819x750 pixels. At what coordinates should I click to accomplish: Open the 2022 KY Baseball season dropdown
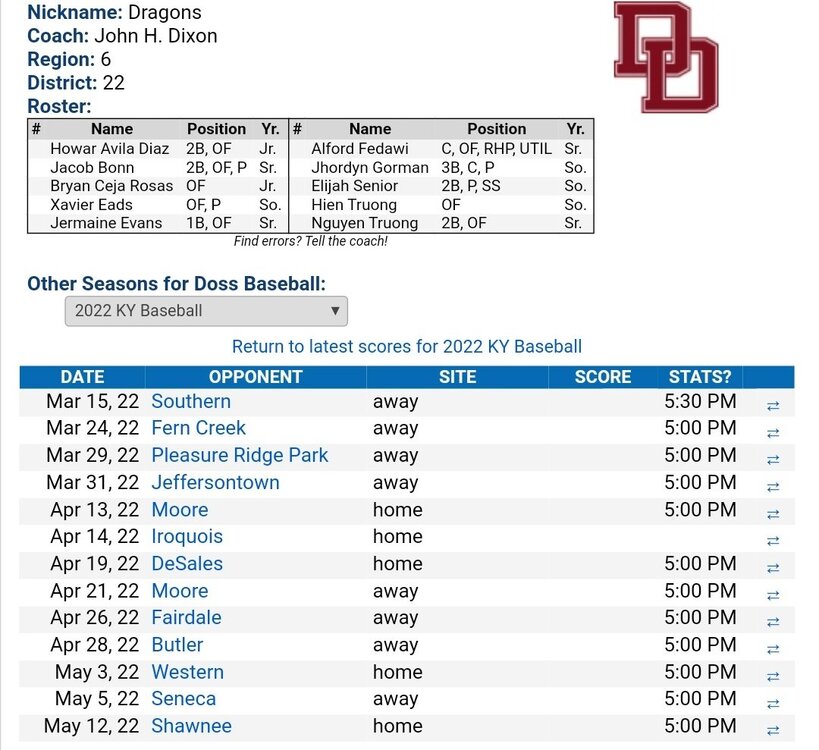pyautogui.click(x=206, y=311)
